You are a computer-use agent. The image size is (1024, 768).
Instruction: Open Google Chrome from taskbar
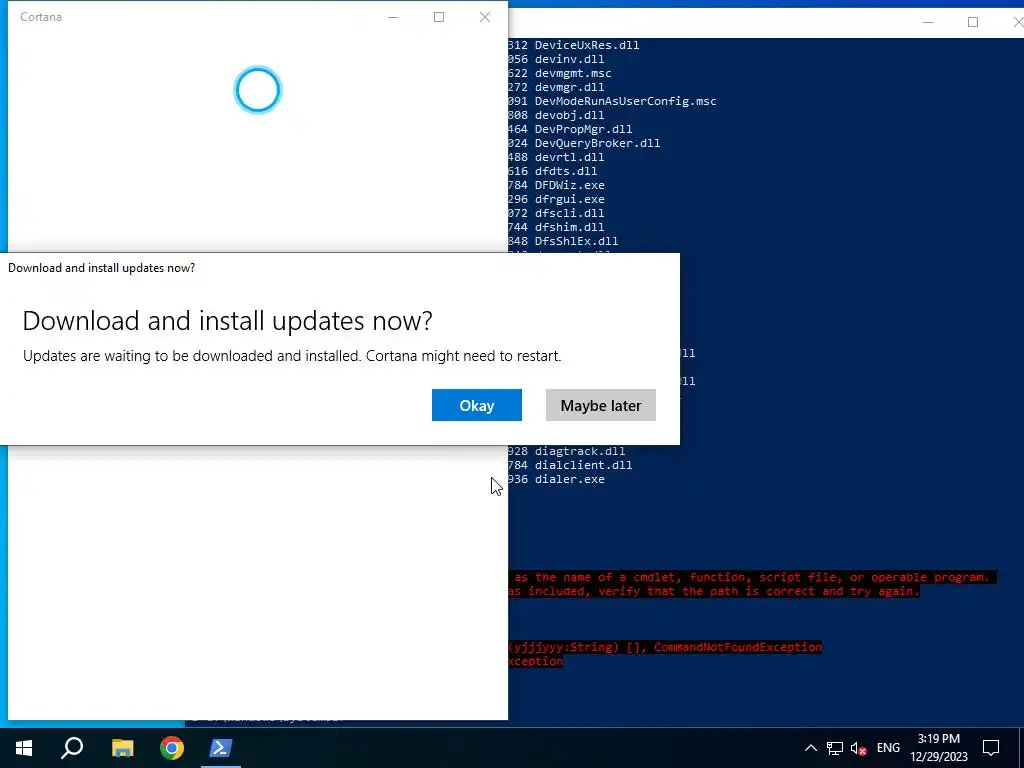pyautogui.click(x=172, y=748)
